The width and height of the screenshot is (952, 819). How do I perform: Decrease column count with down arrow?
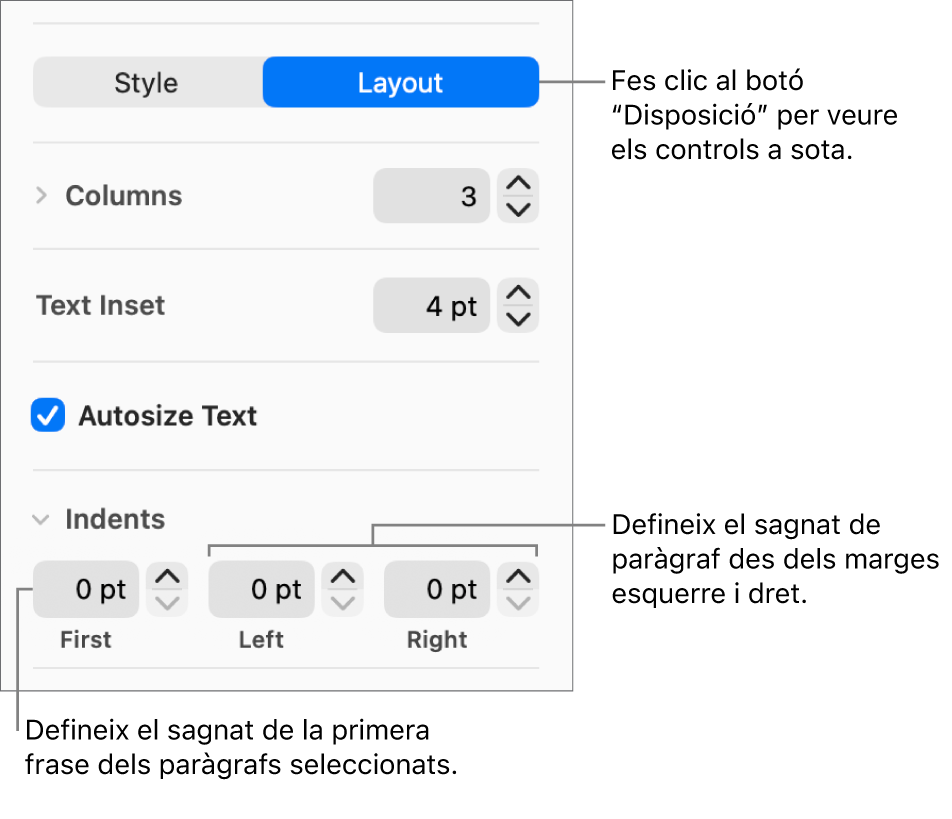[x=518, y=209]
